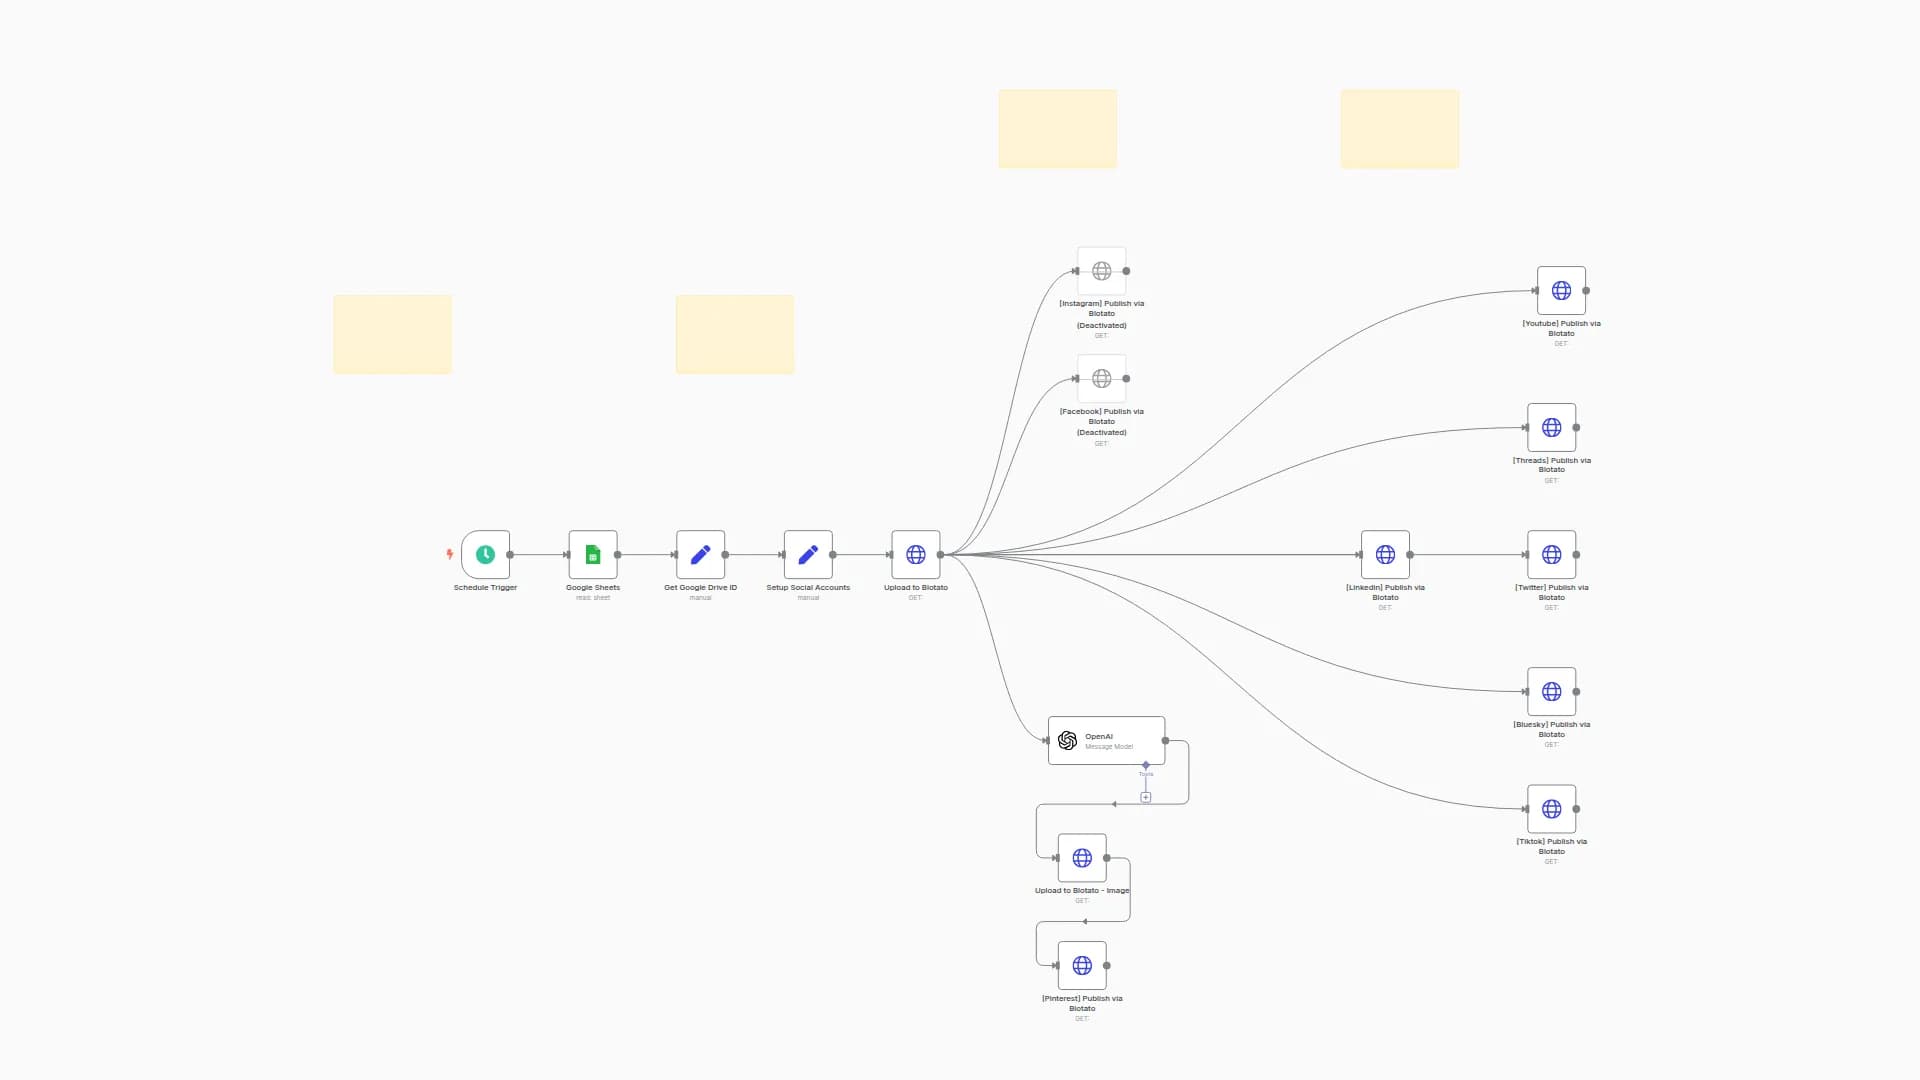Viewport: 1920px width, 1080px height.
Task: Open the Tiktok Publish via Blotato node
Action: [x=1552, y=809]
